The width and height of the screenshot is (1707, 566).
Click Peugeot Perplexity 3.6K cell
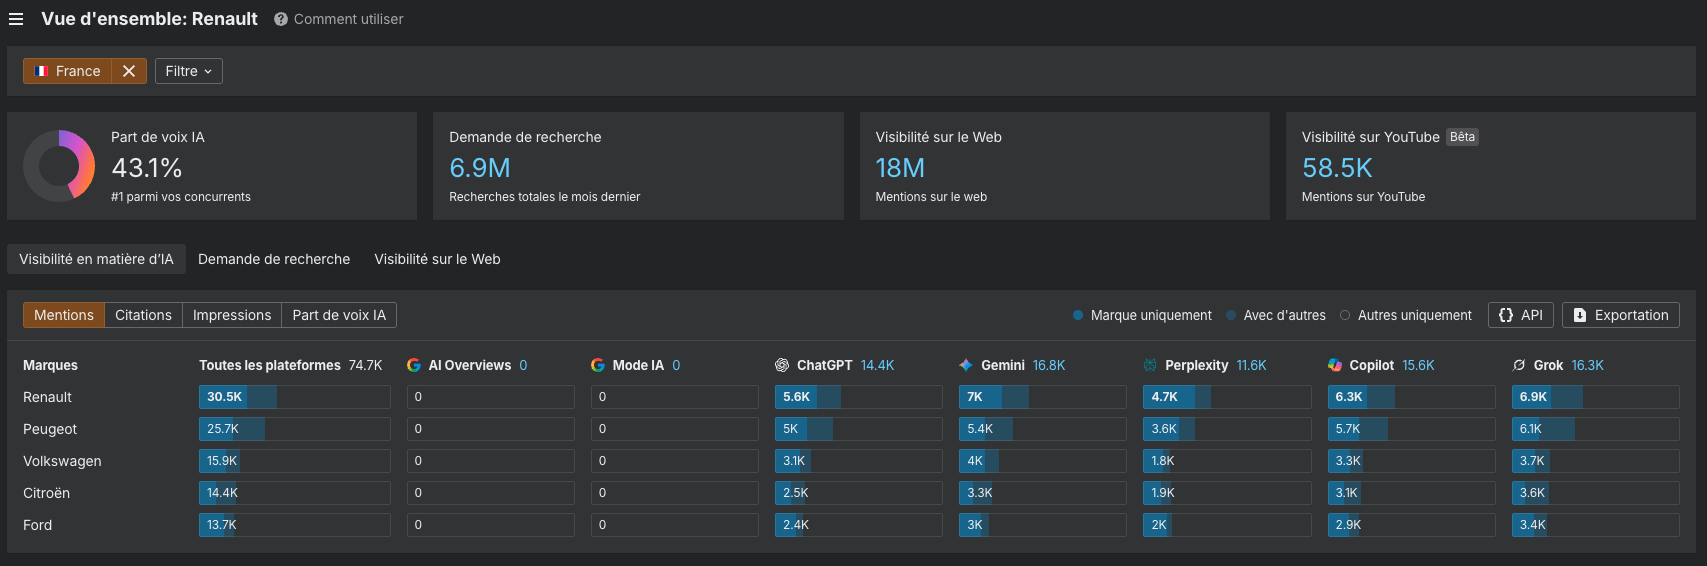pyautogui.click(x=1227, y=429)
